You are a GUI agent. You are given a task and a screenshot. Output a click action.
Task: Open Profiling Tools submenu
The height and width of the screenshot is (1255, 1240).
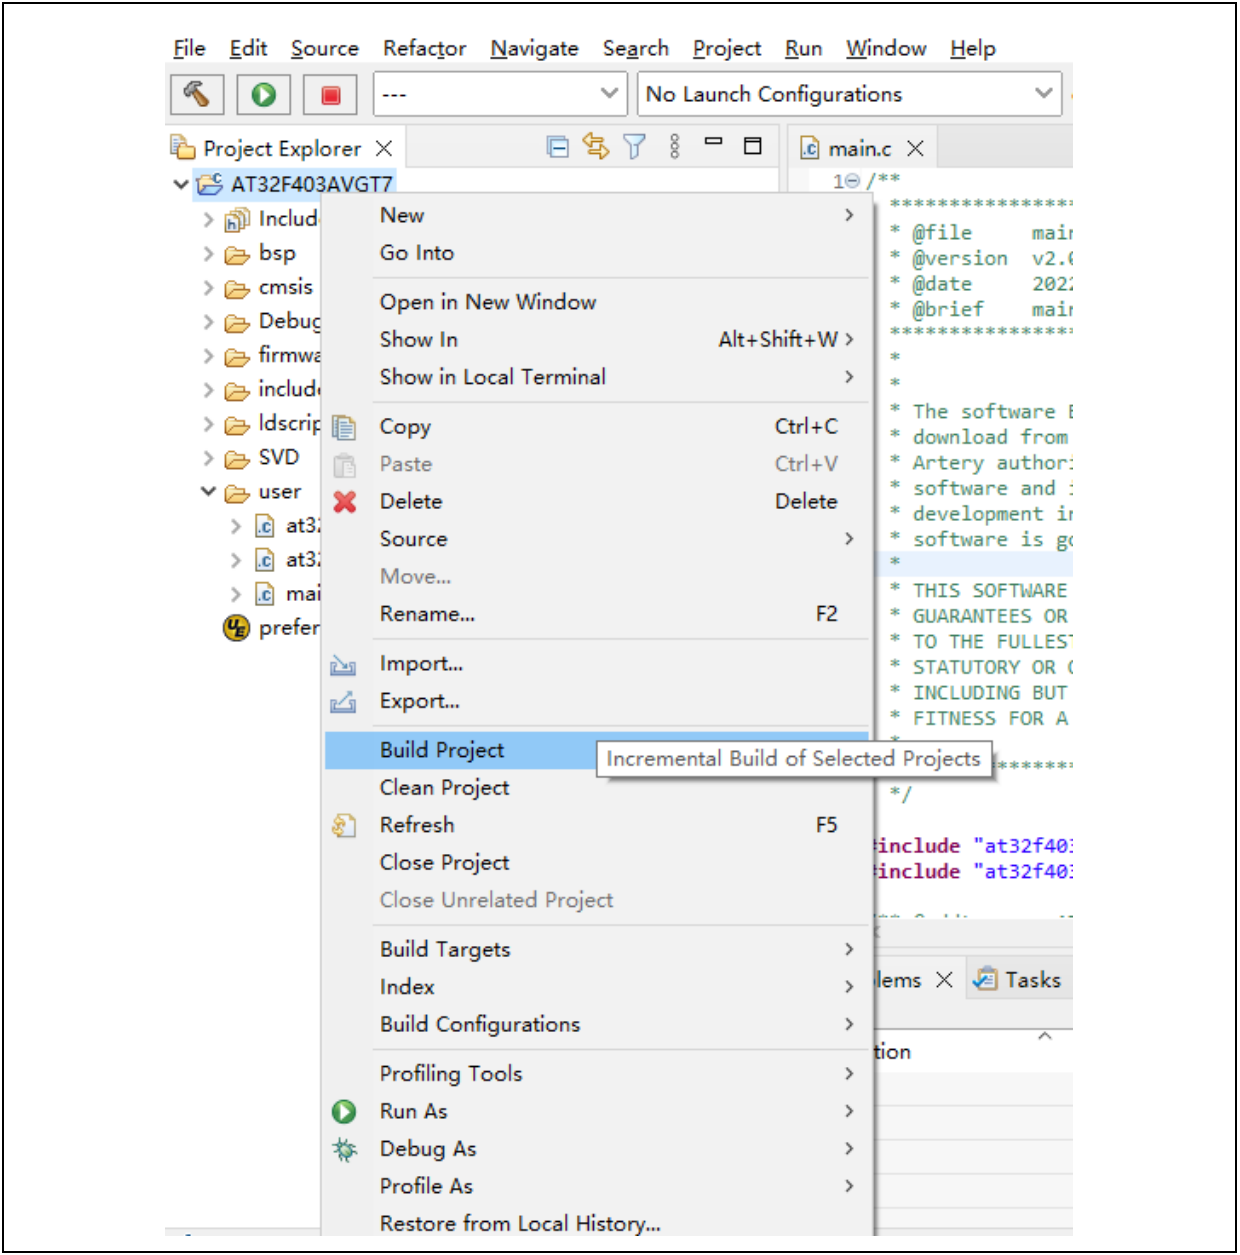597,1074
